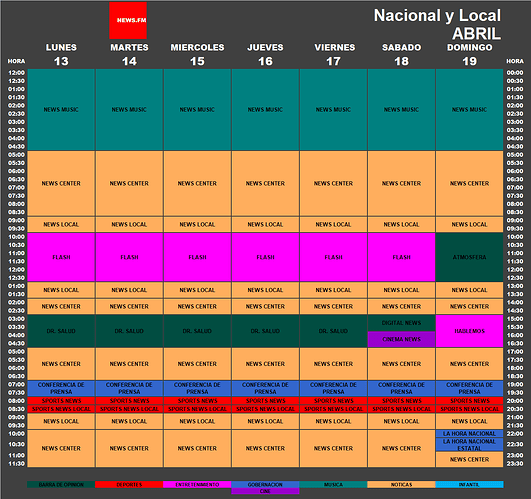
Task: Select the Domingo 19 Atmosfera block
Action: (469, 257)
